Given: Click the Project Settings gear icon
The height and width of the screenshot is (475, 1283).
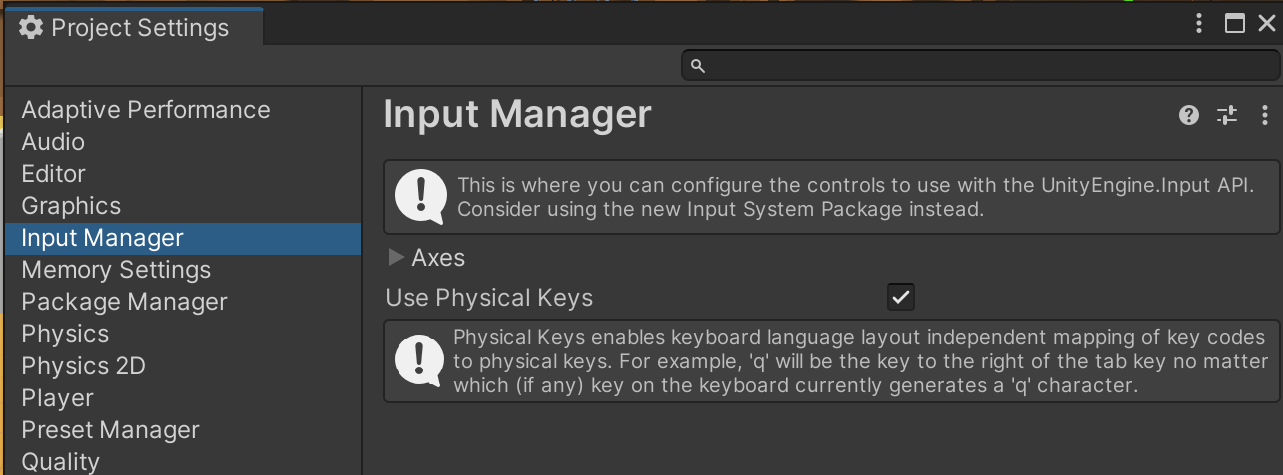Looking at the screenshot, I should pyautogui.click(x=31, y=28).
